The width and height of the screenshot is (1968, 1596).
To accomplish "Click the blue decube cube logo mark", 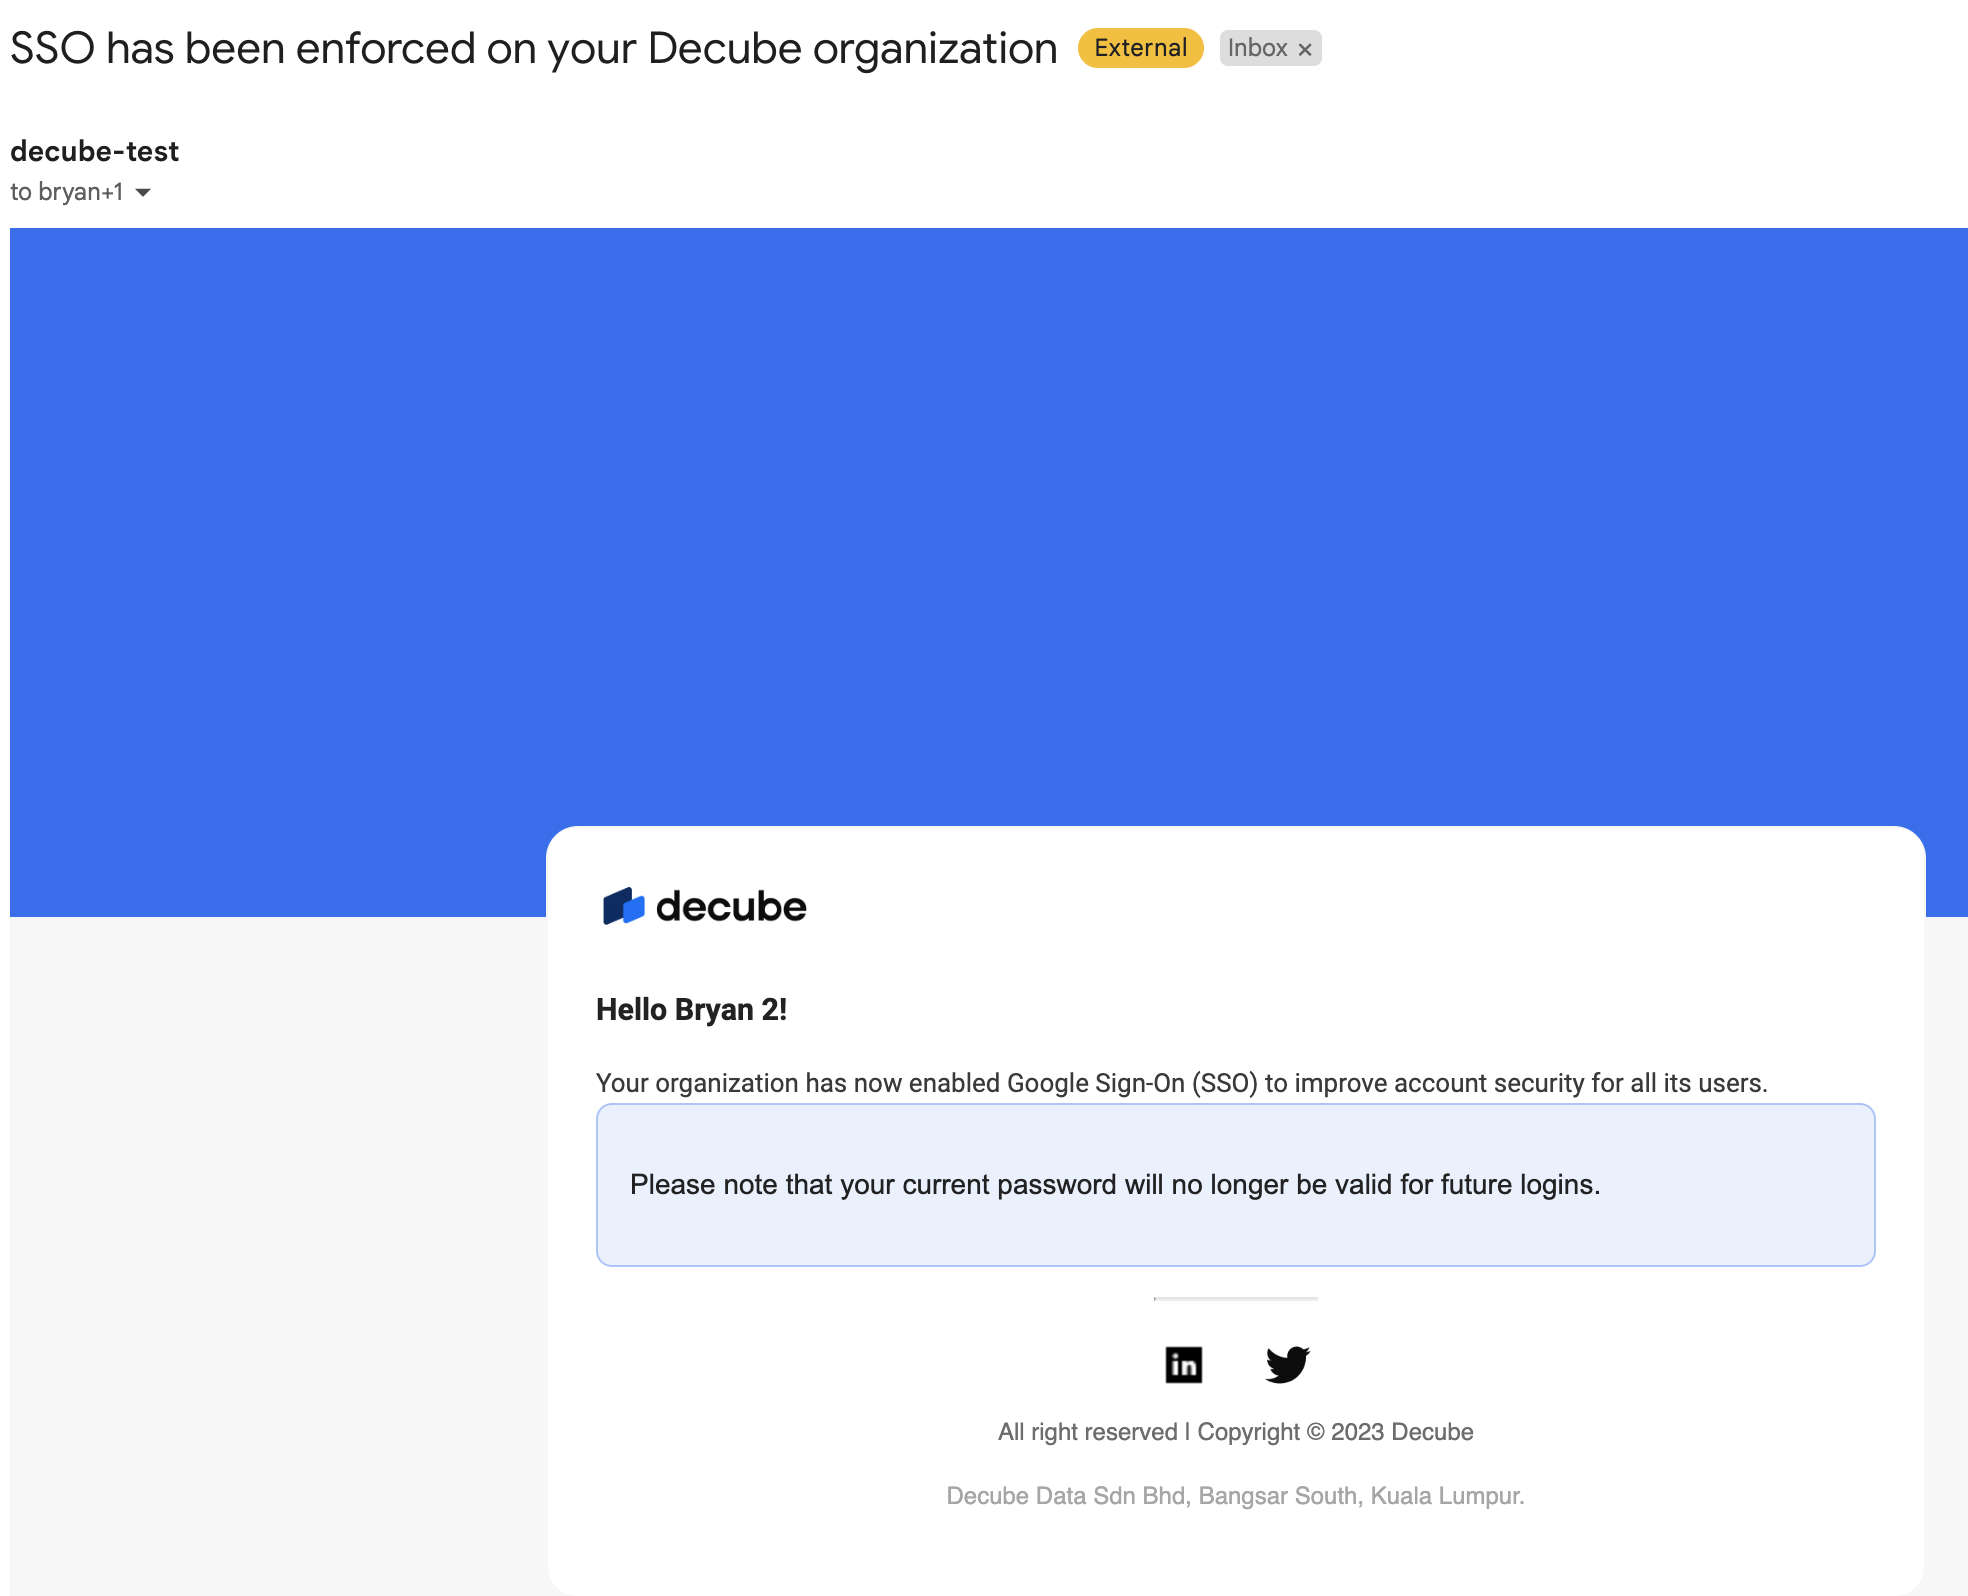I will tap(623, 906).
